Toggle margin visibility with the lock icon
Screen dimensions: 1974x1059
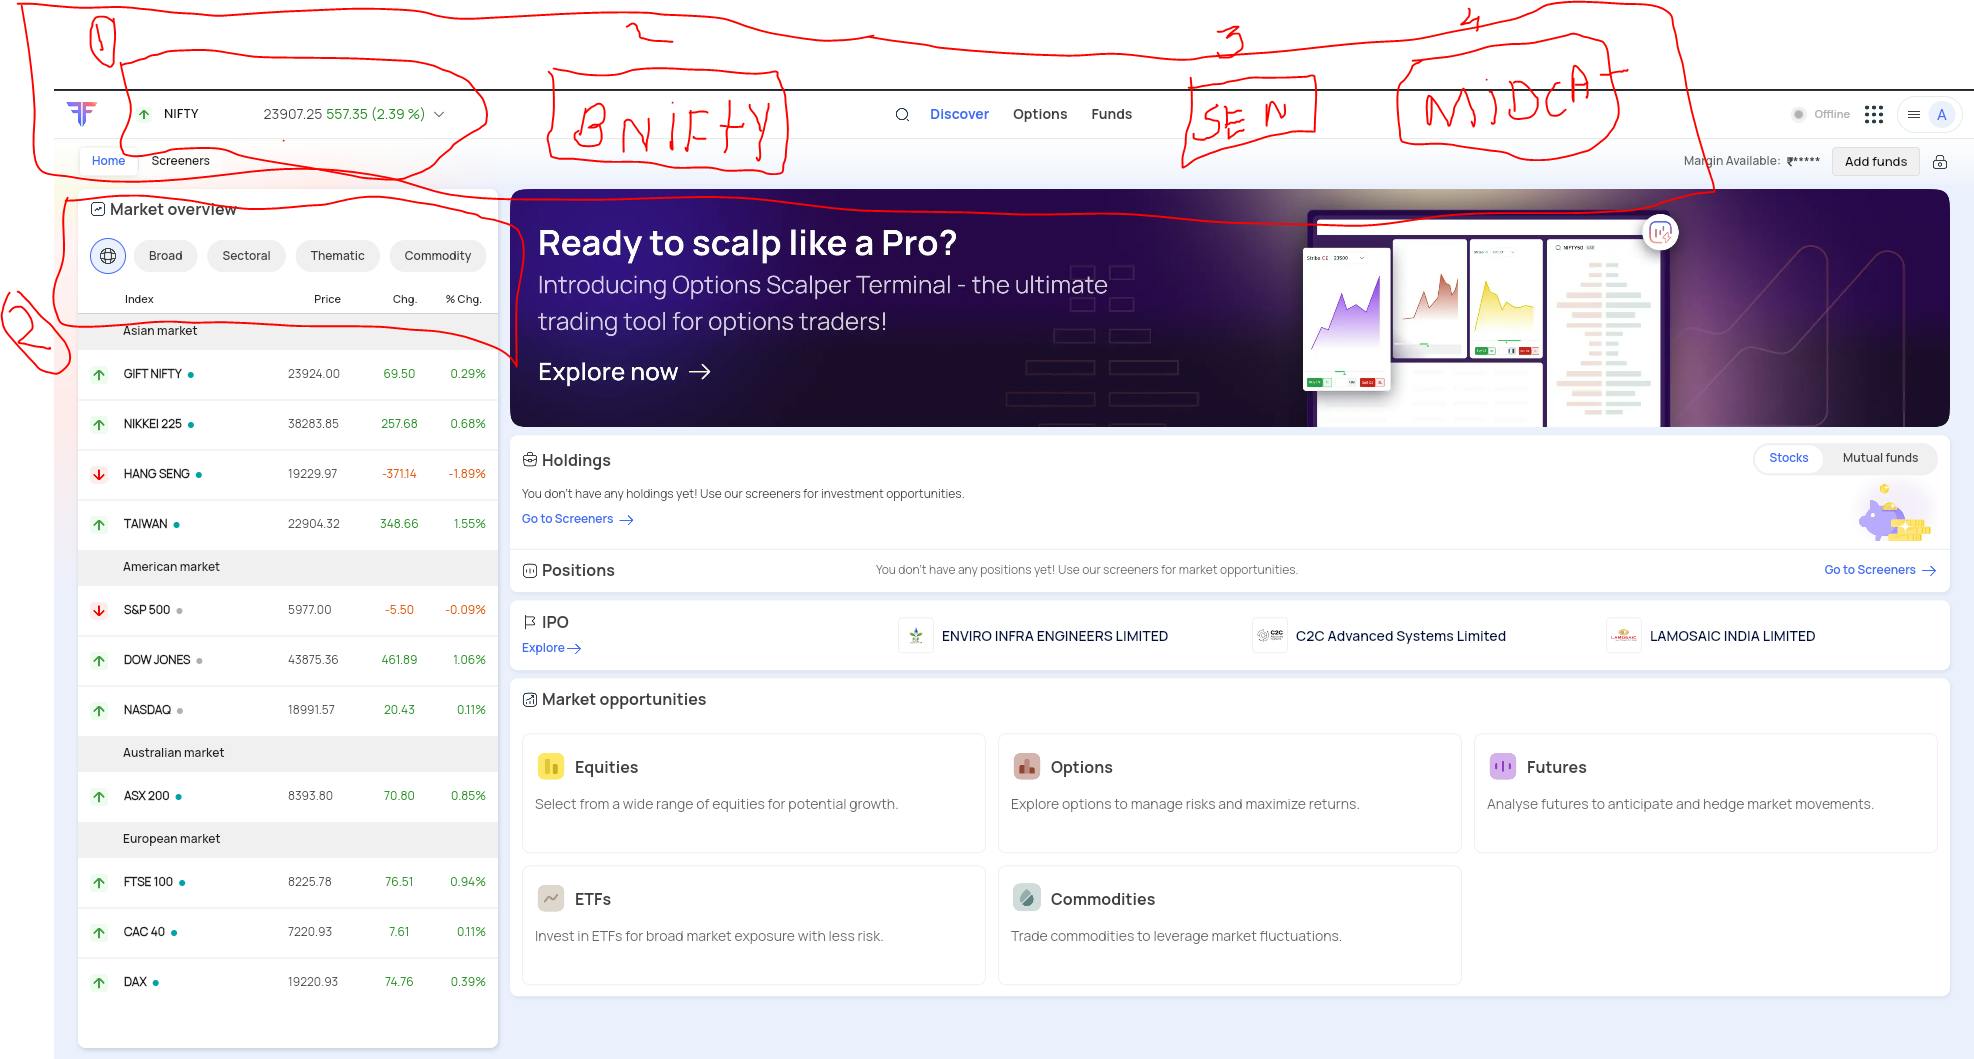pyautogui.click(x=1940, y=162)
